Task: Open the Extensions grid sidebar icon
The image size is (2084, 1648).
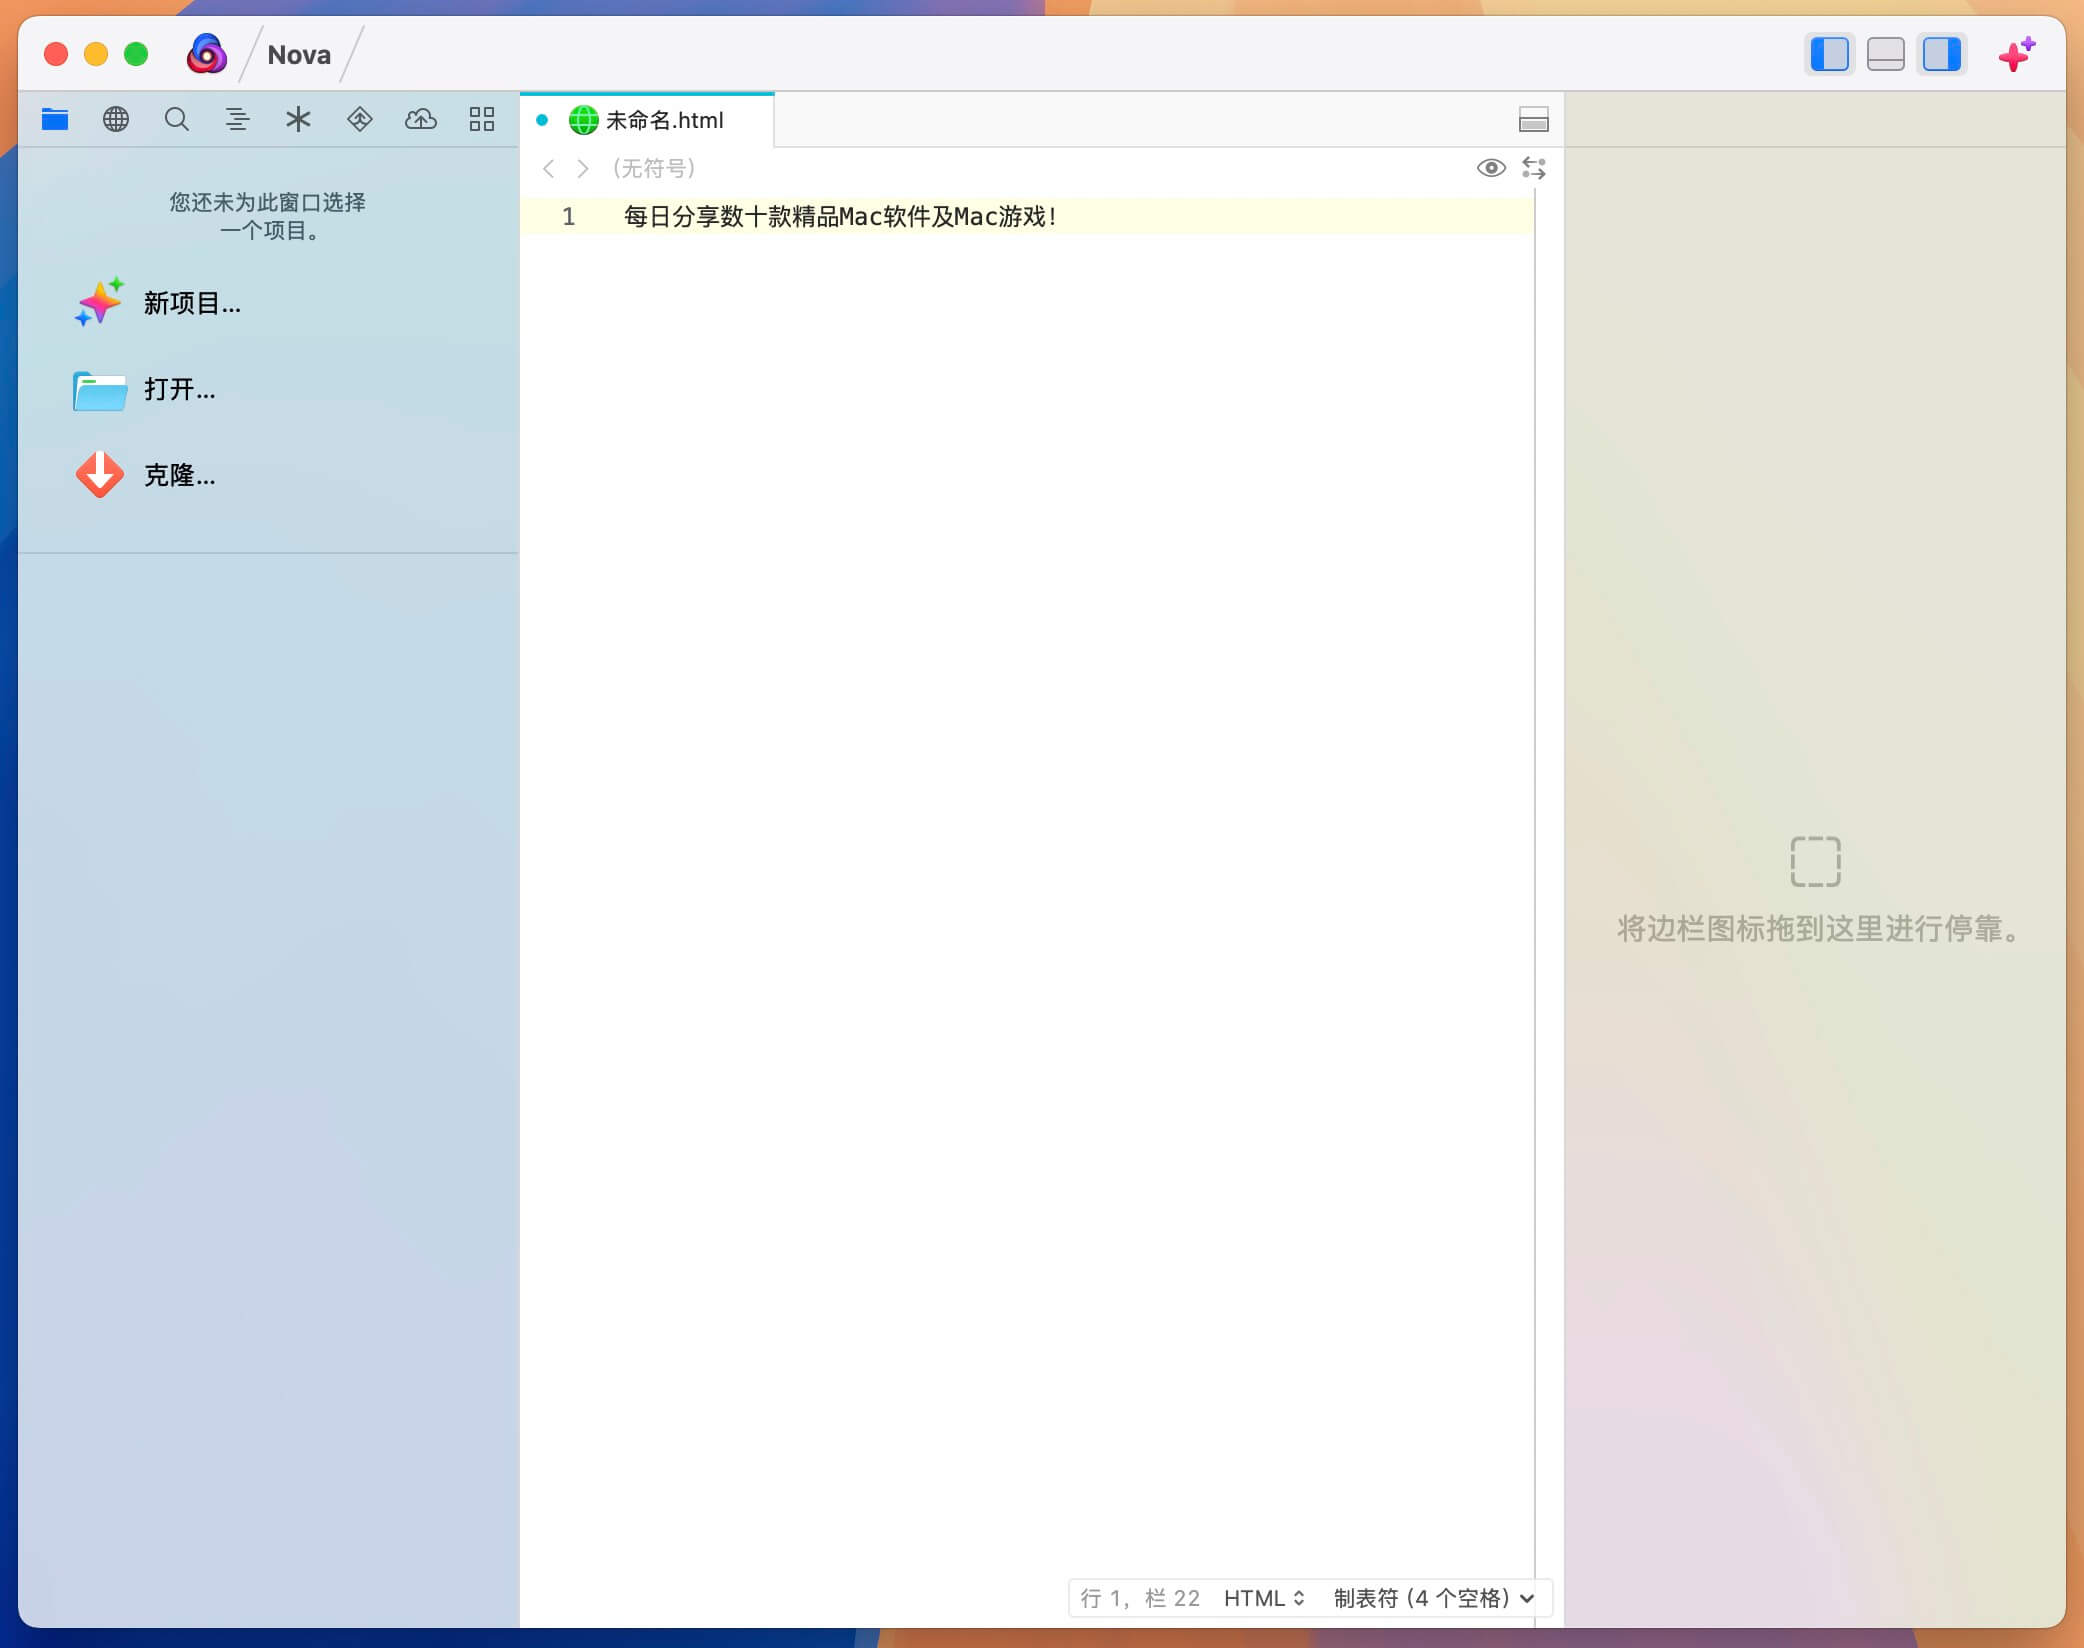Action: (482, 119)
